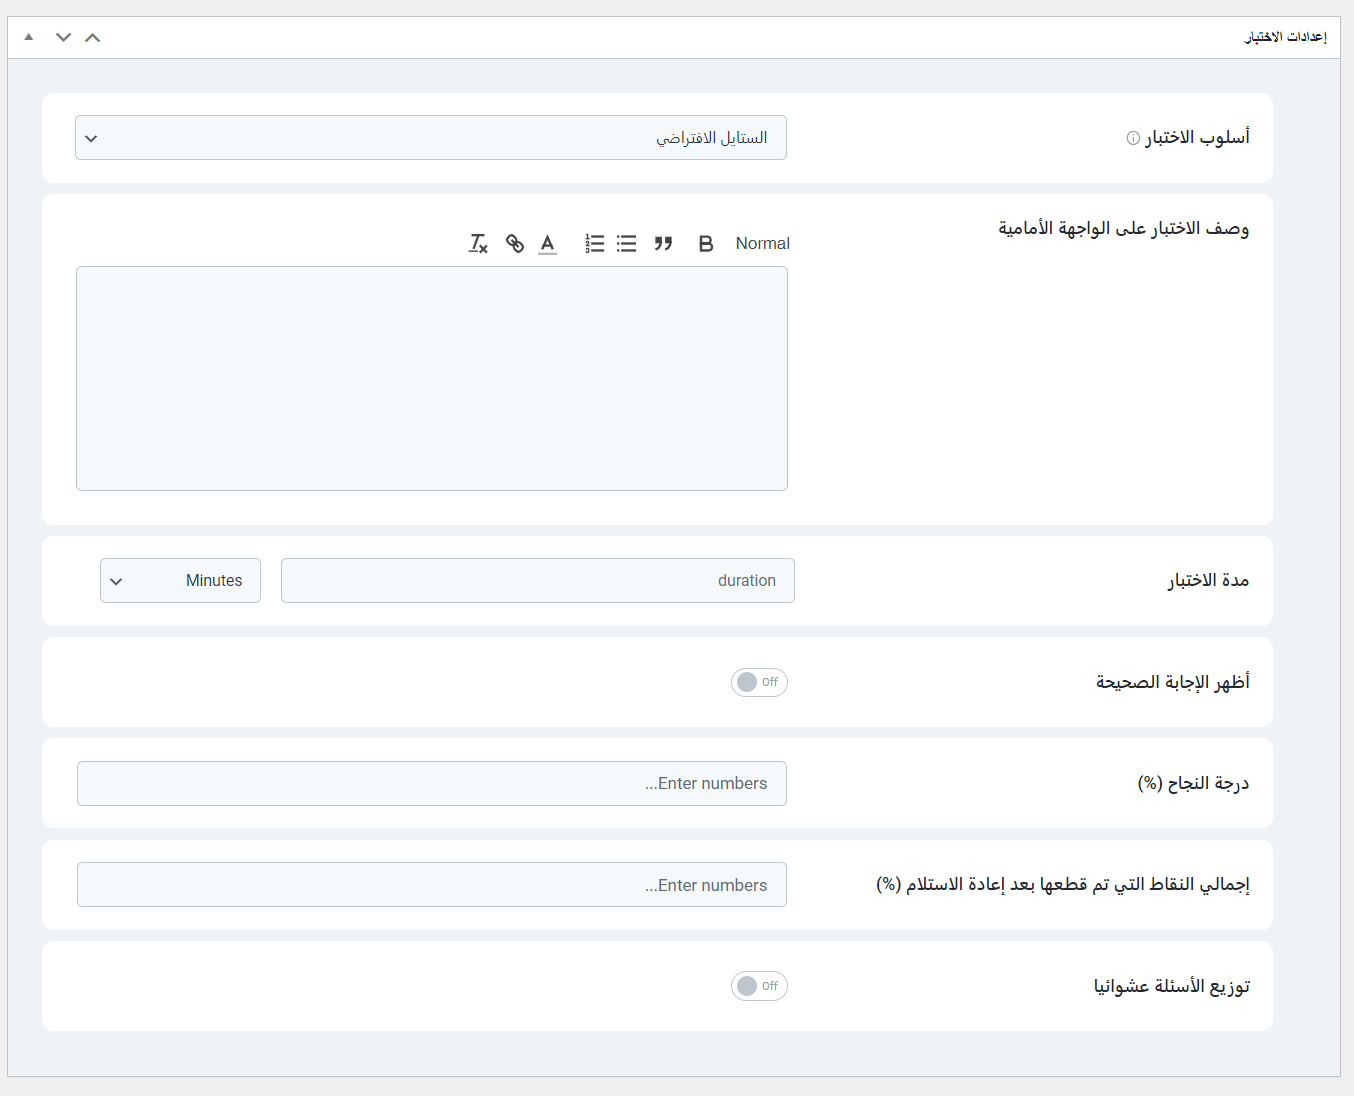Apply numbered list formatting
The width and height of the screenshot is (1354, 1096).
(x=595, y=243)
